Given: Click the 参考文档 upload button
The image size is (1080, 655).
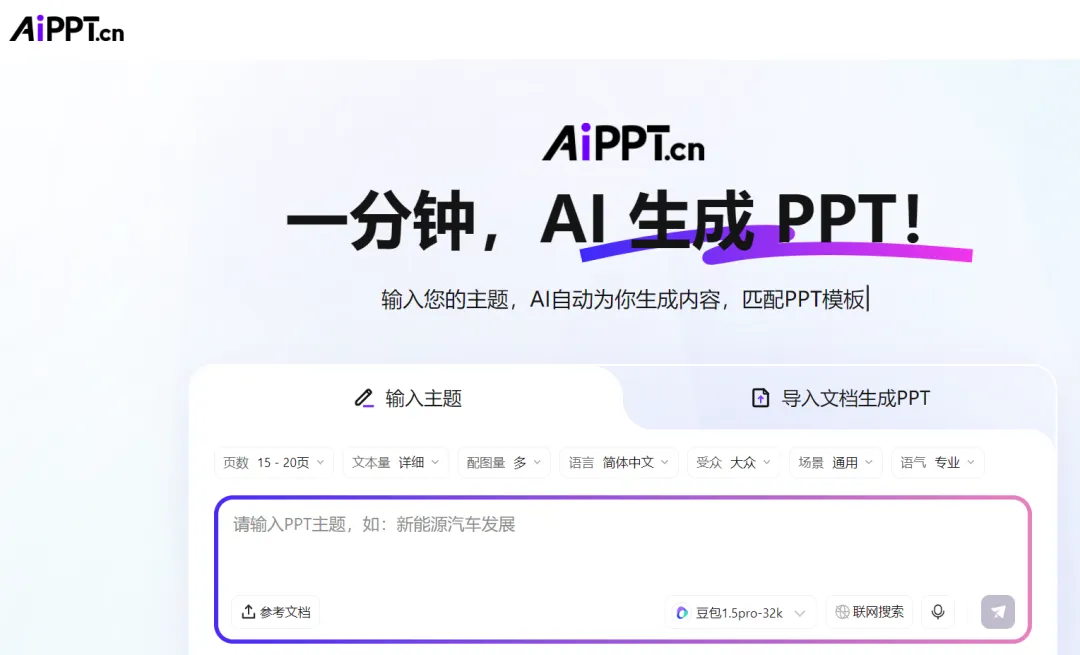Looking at the screenshot, I should point(276,612).
